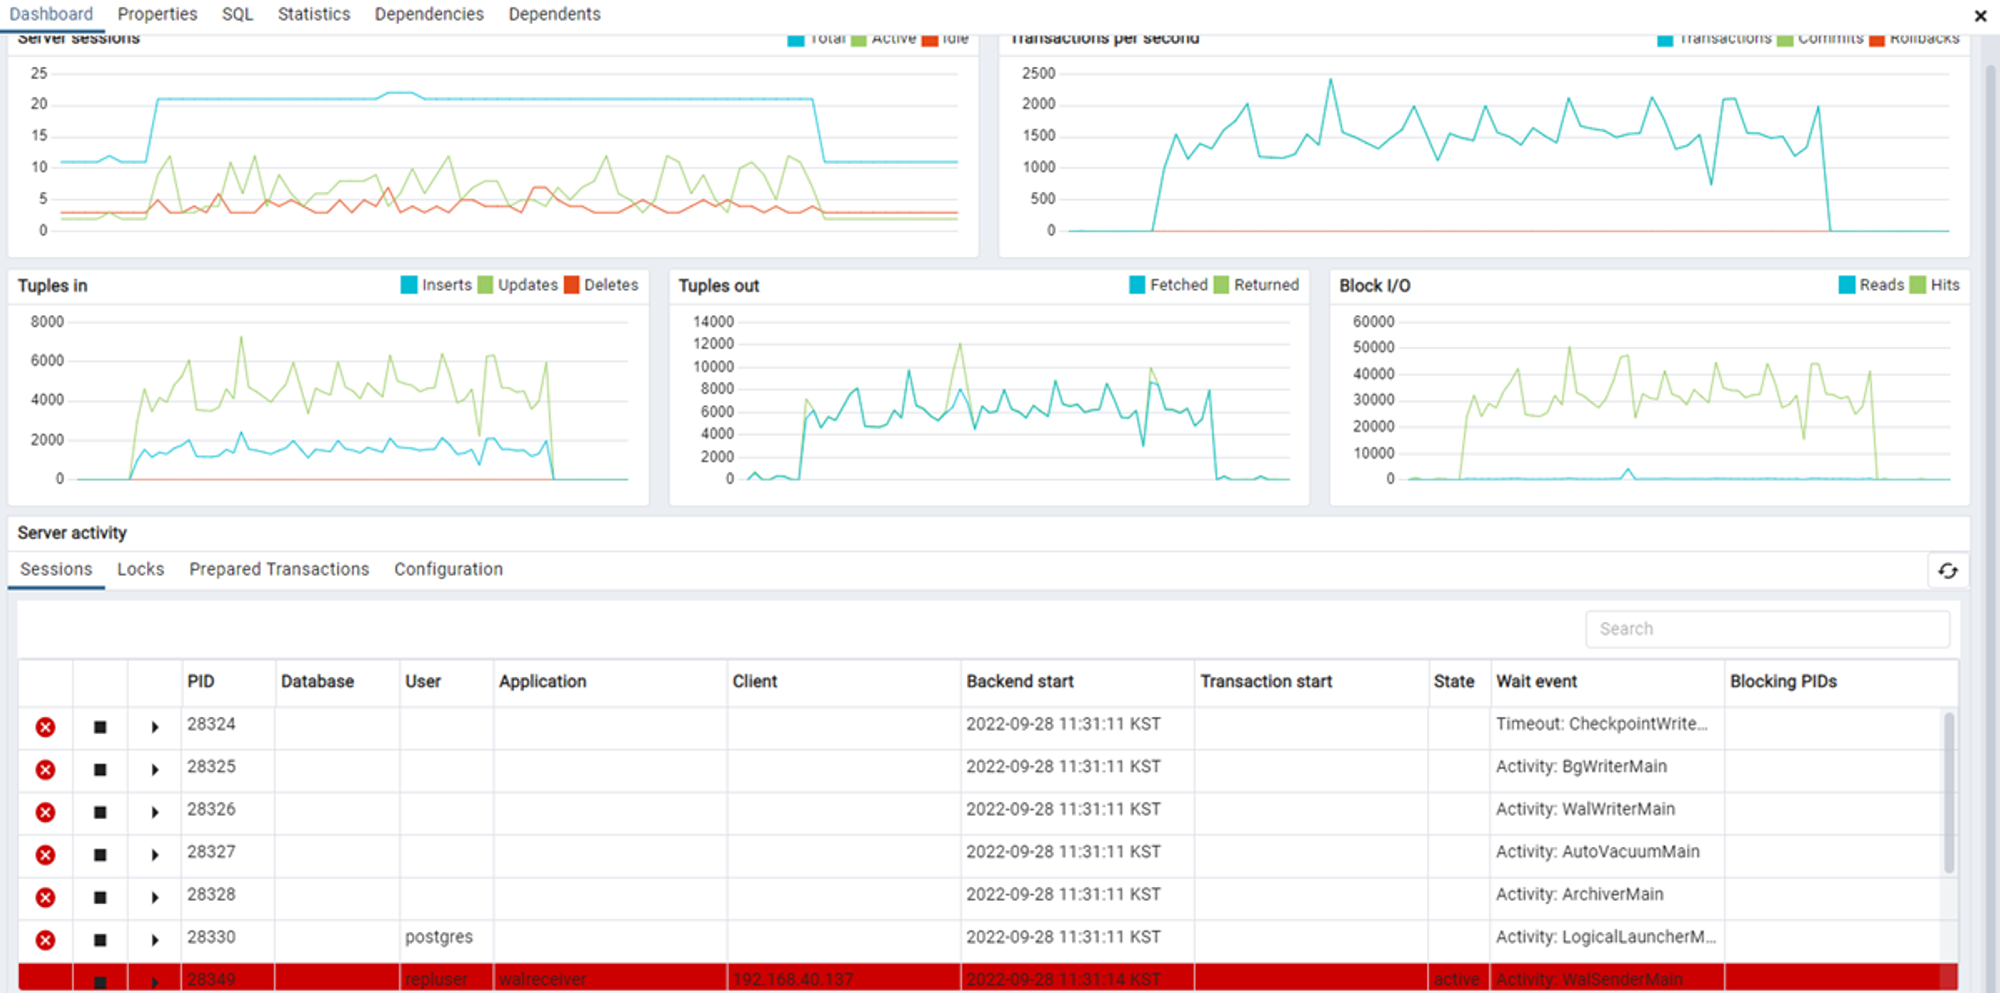The image size is (2000, 993).
Task: Sort sessions by Backend start column
Action: pos(1020,681)
